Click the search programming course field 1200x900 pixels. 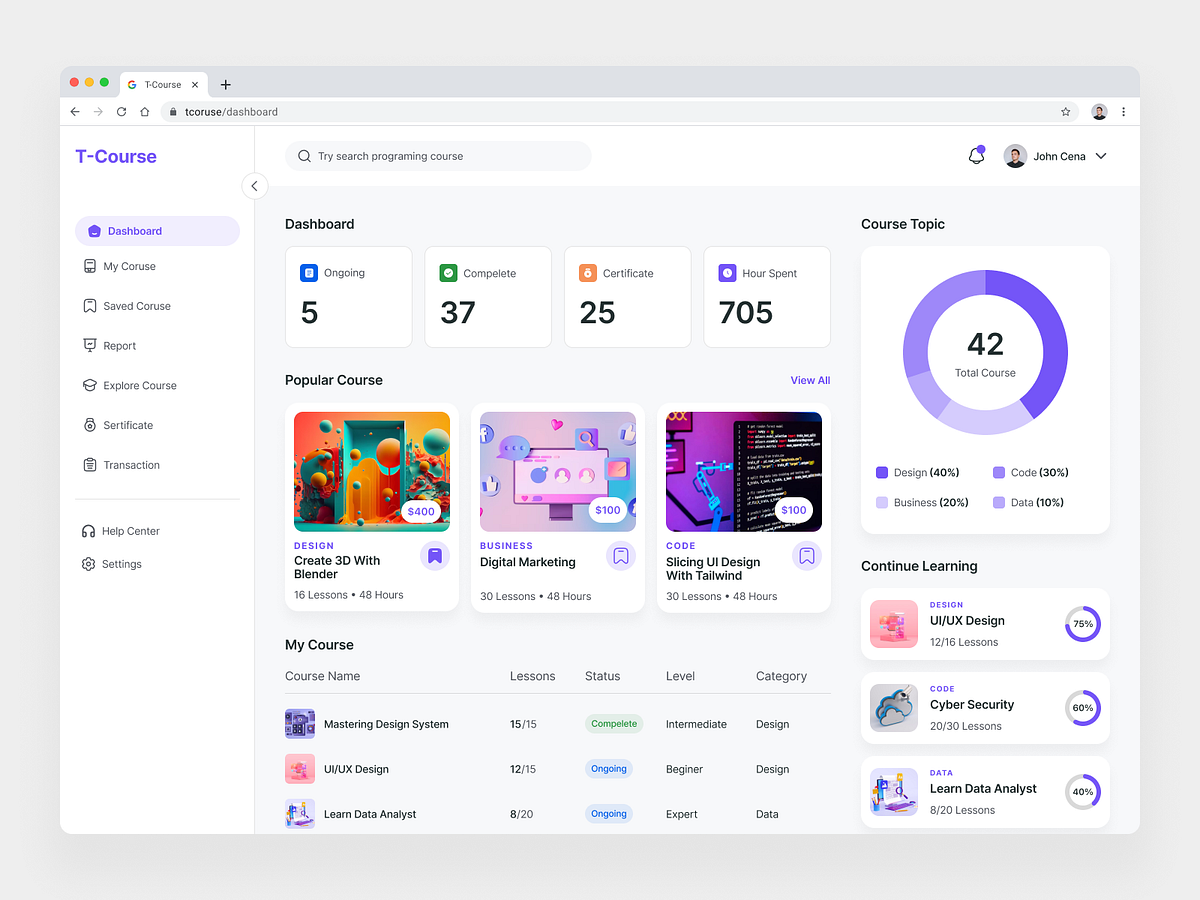[438, 156]
